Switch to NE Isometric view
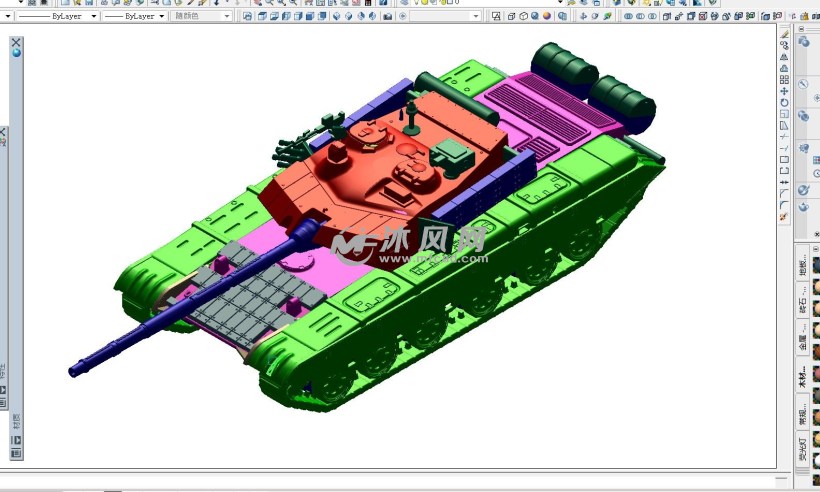Viewport: 820px width, 492px height. point(361,16)
